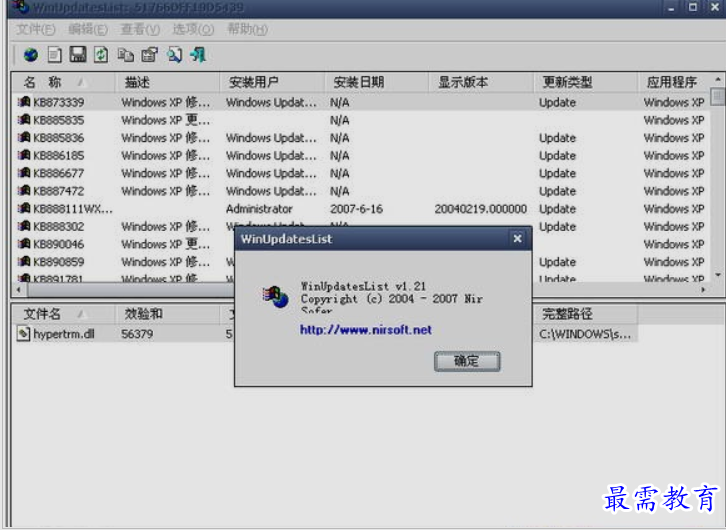
Task: Click the Administrator install user cell
Action: pyautogui.click(x=259, y=209)
